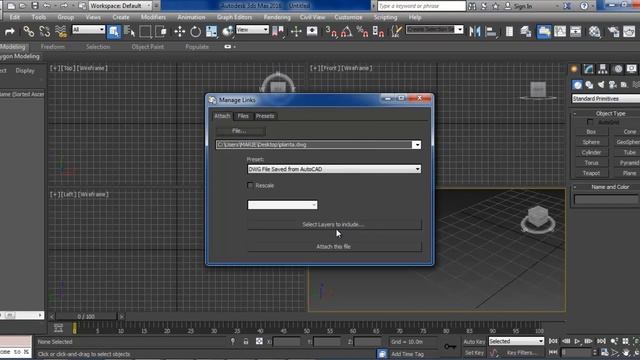This screenshot has height=360, width=640.
Task: Activate the Select and Move tool
Action: [x=180, y=31]
